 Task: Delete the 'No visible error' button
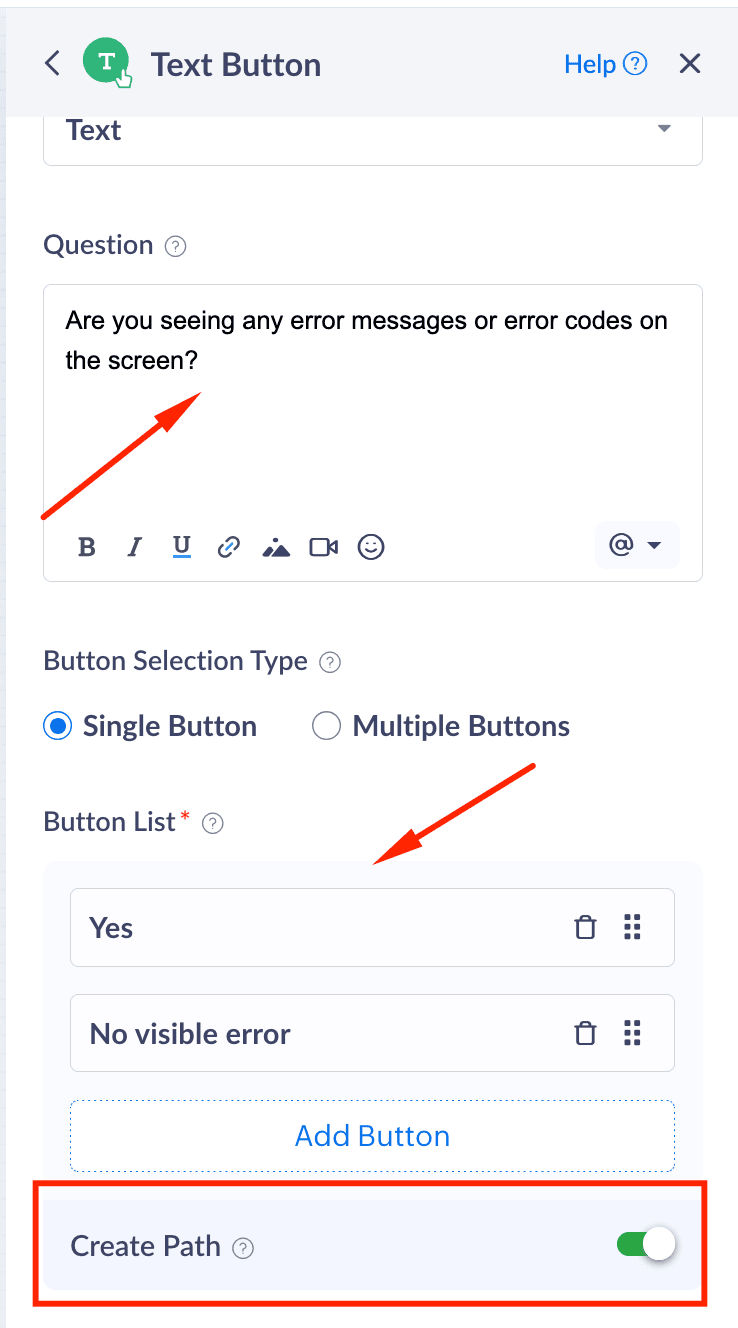585,1033
